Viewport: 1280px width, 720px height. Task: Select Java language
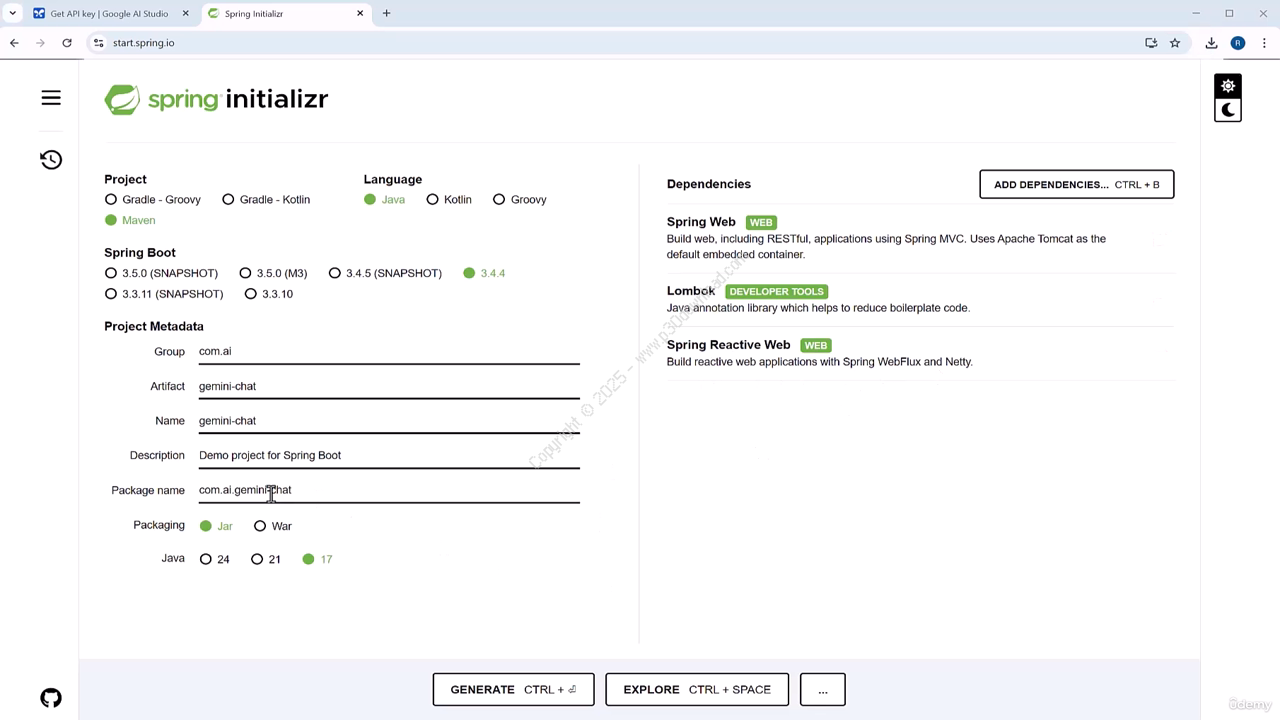(384, 200)
